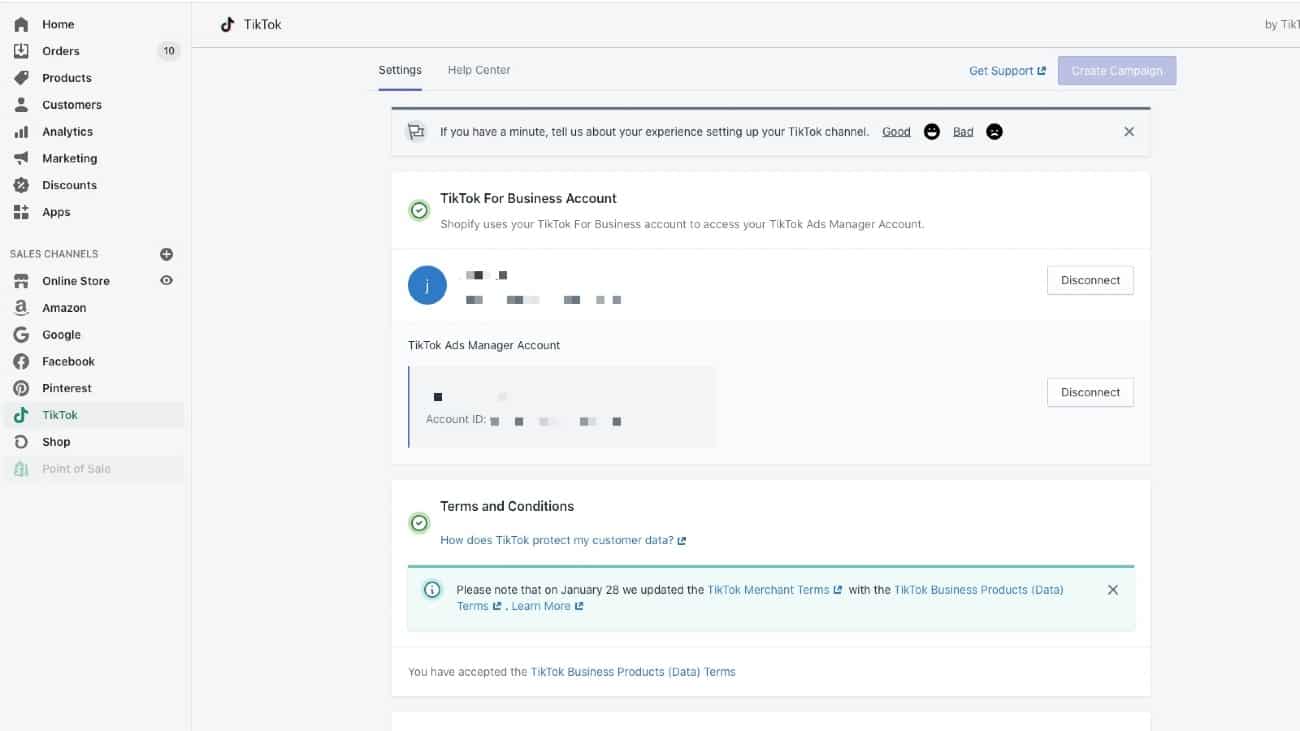
Task: Open the Home menu item
Action: pyautogui.click(x=58, y=24)
